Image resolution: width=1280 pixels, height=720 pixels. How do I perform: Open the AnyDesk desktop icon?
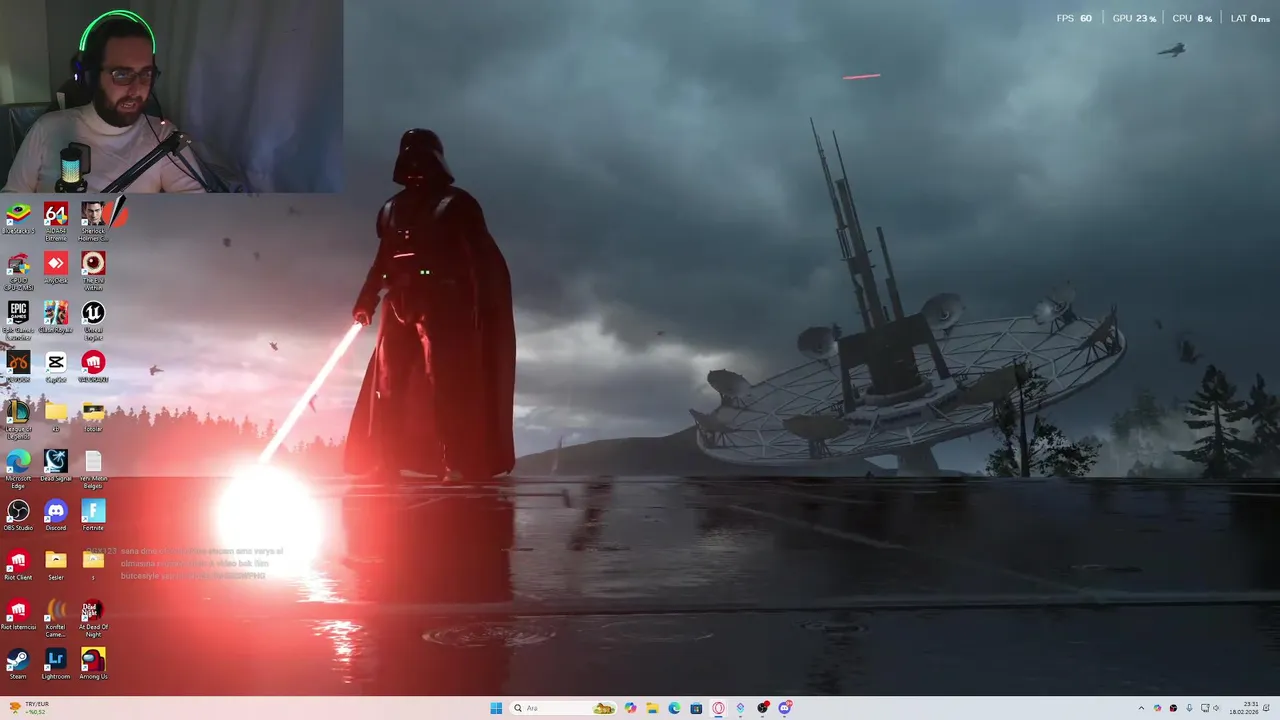click(56, 268)
